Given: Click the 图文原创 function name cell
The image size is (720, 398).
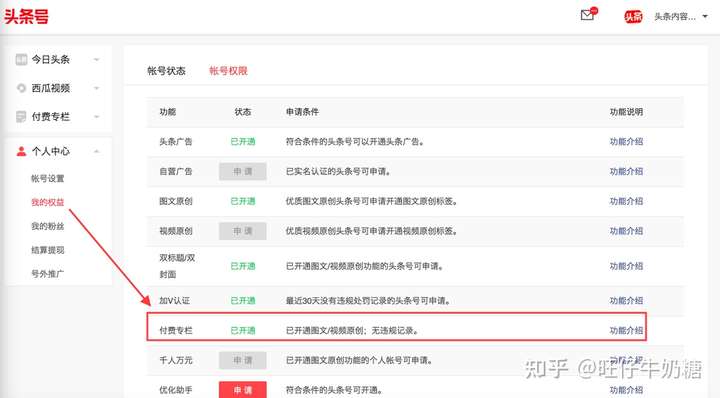Looking at the screenshot, I should point(175,201).
